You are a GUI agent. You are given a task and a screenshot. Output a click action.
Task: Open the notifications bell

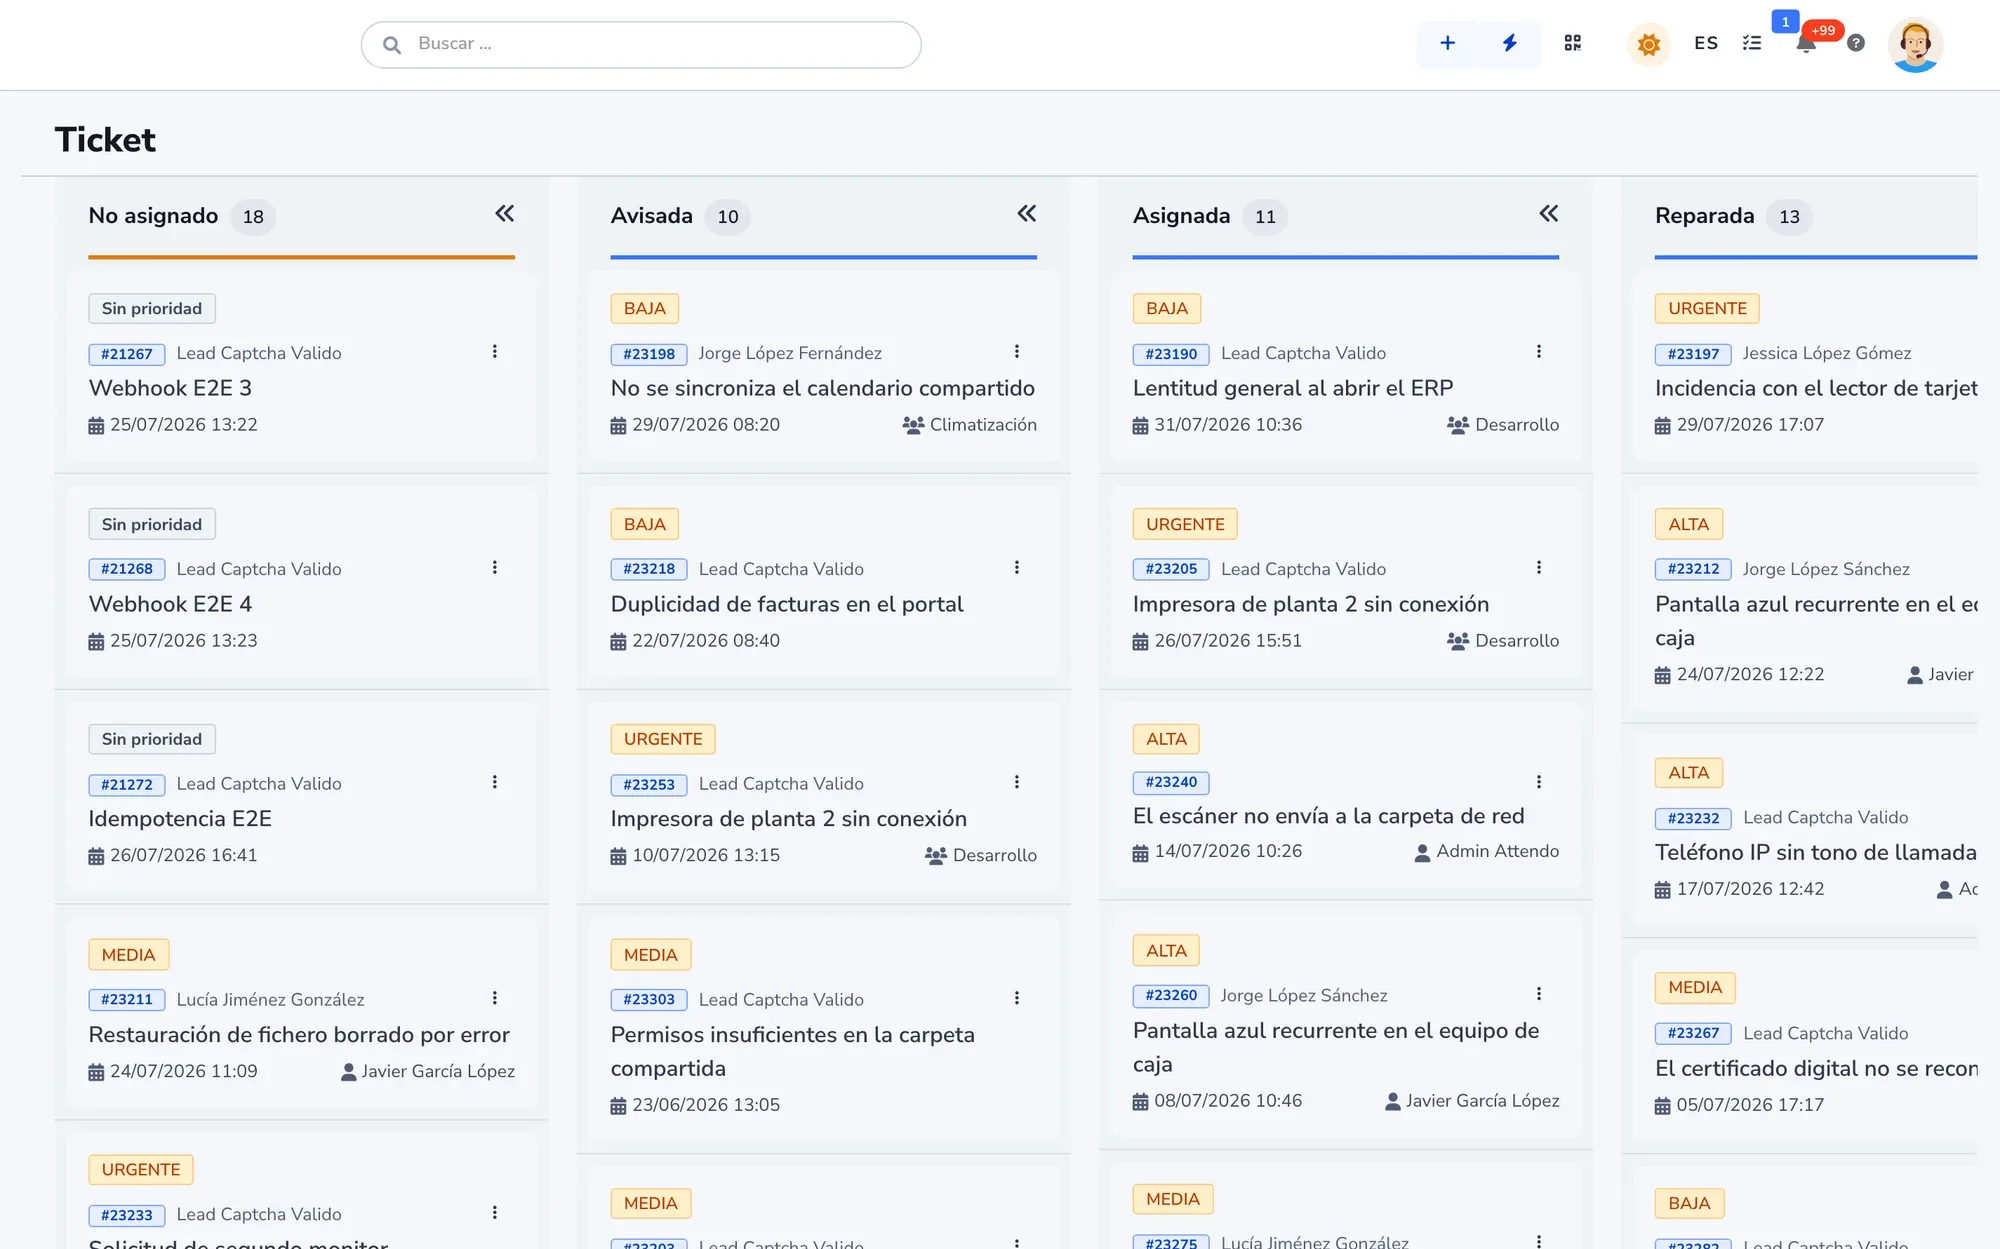[x=1806, y=44]
